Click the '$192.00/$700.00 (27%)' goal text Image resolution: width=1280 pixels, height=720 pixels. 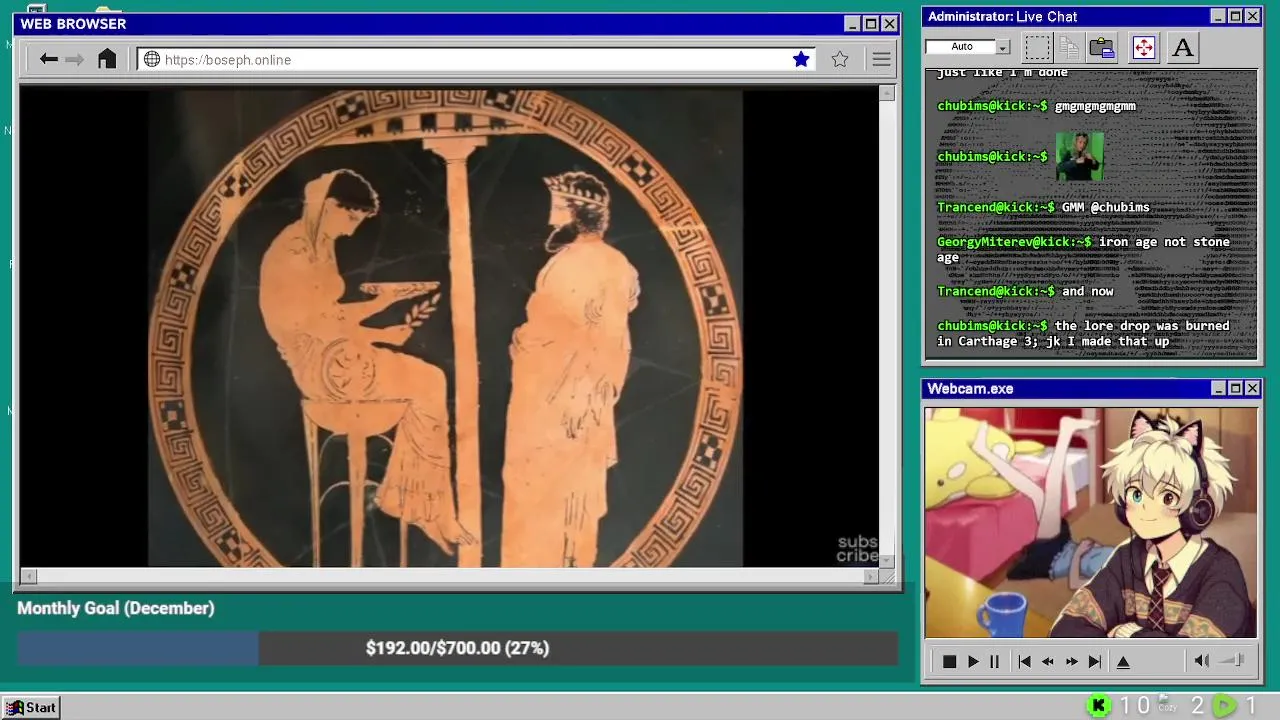[x=457, y=648]
